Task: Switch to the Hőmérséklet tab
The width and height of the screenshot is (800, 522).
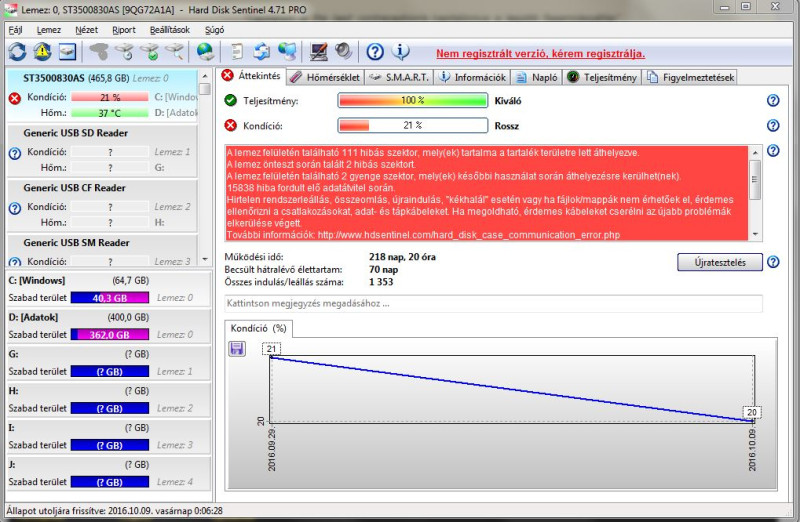Action: click(324, 77)
